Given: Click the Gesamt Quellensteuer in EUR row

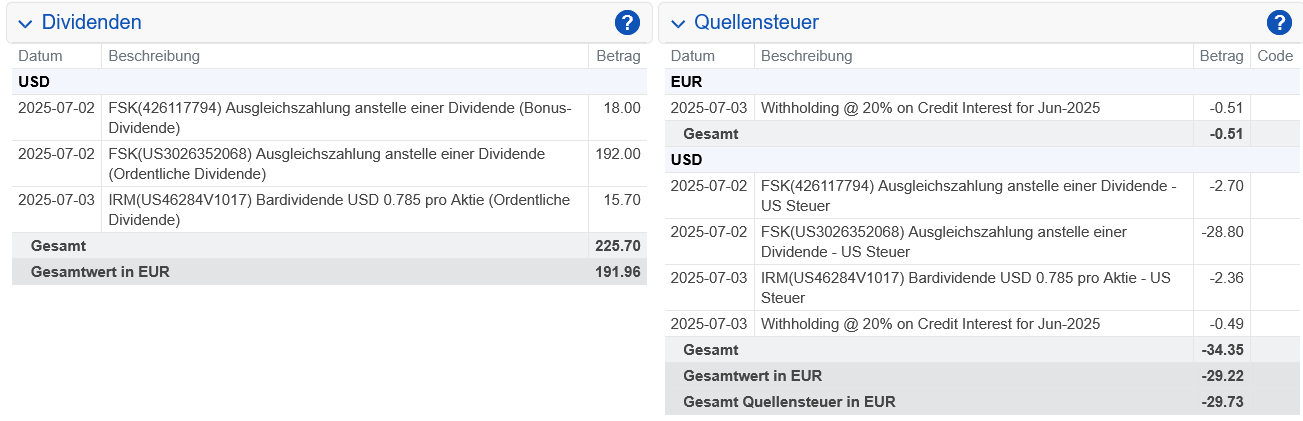Looking at the screenshot, I should click(x=982, y=401).
